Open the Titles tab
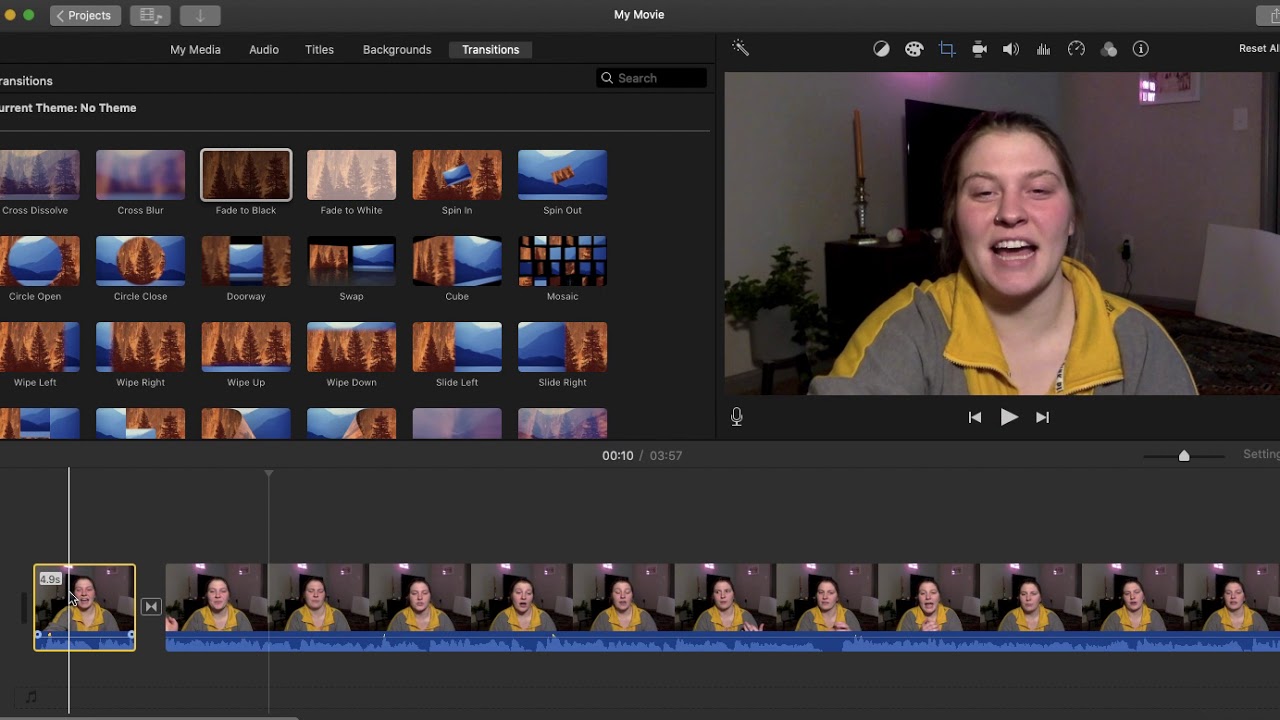Viewport: 1280px width, 720px height. point(319,49)
